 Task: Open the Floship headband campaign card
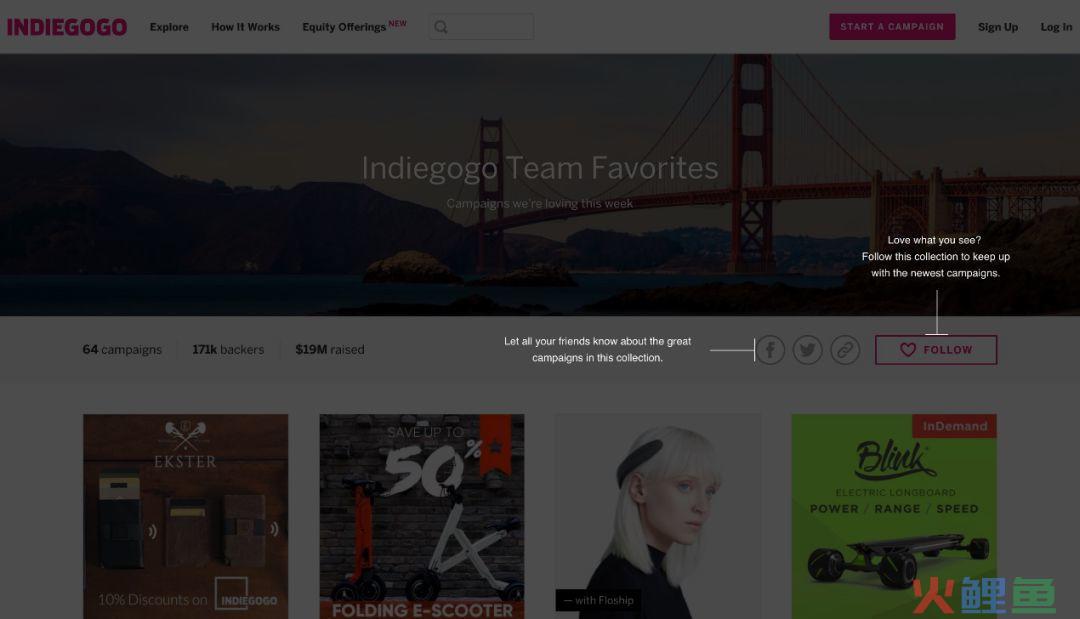pos(658,516)
